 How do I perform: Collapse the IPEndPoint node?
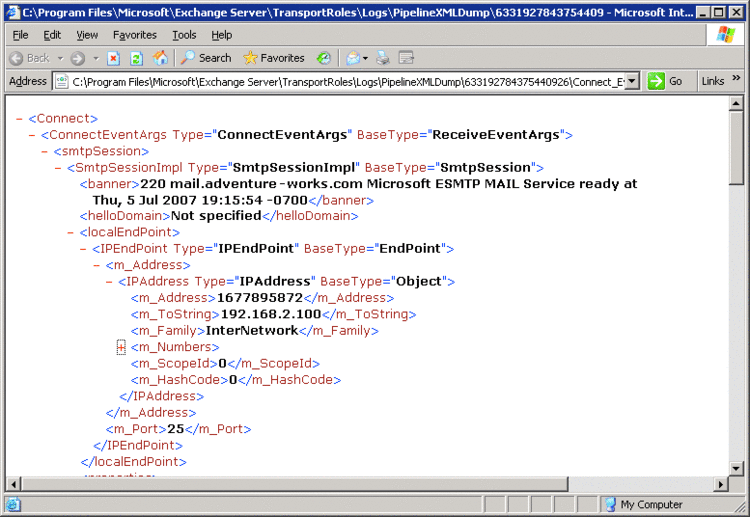(83, 249)
